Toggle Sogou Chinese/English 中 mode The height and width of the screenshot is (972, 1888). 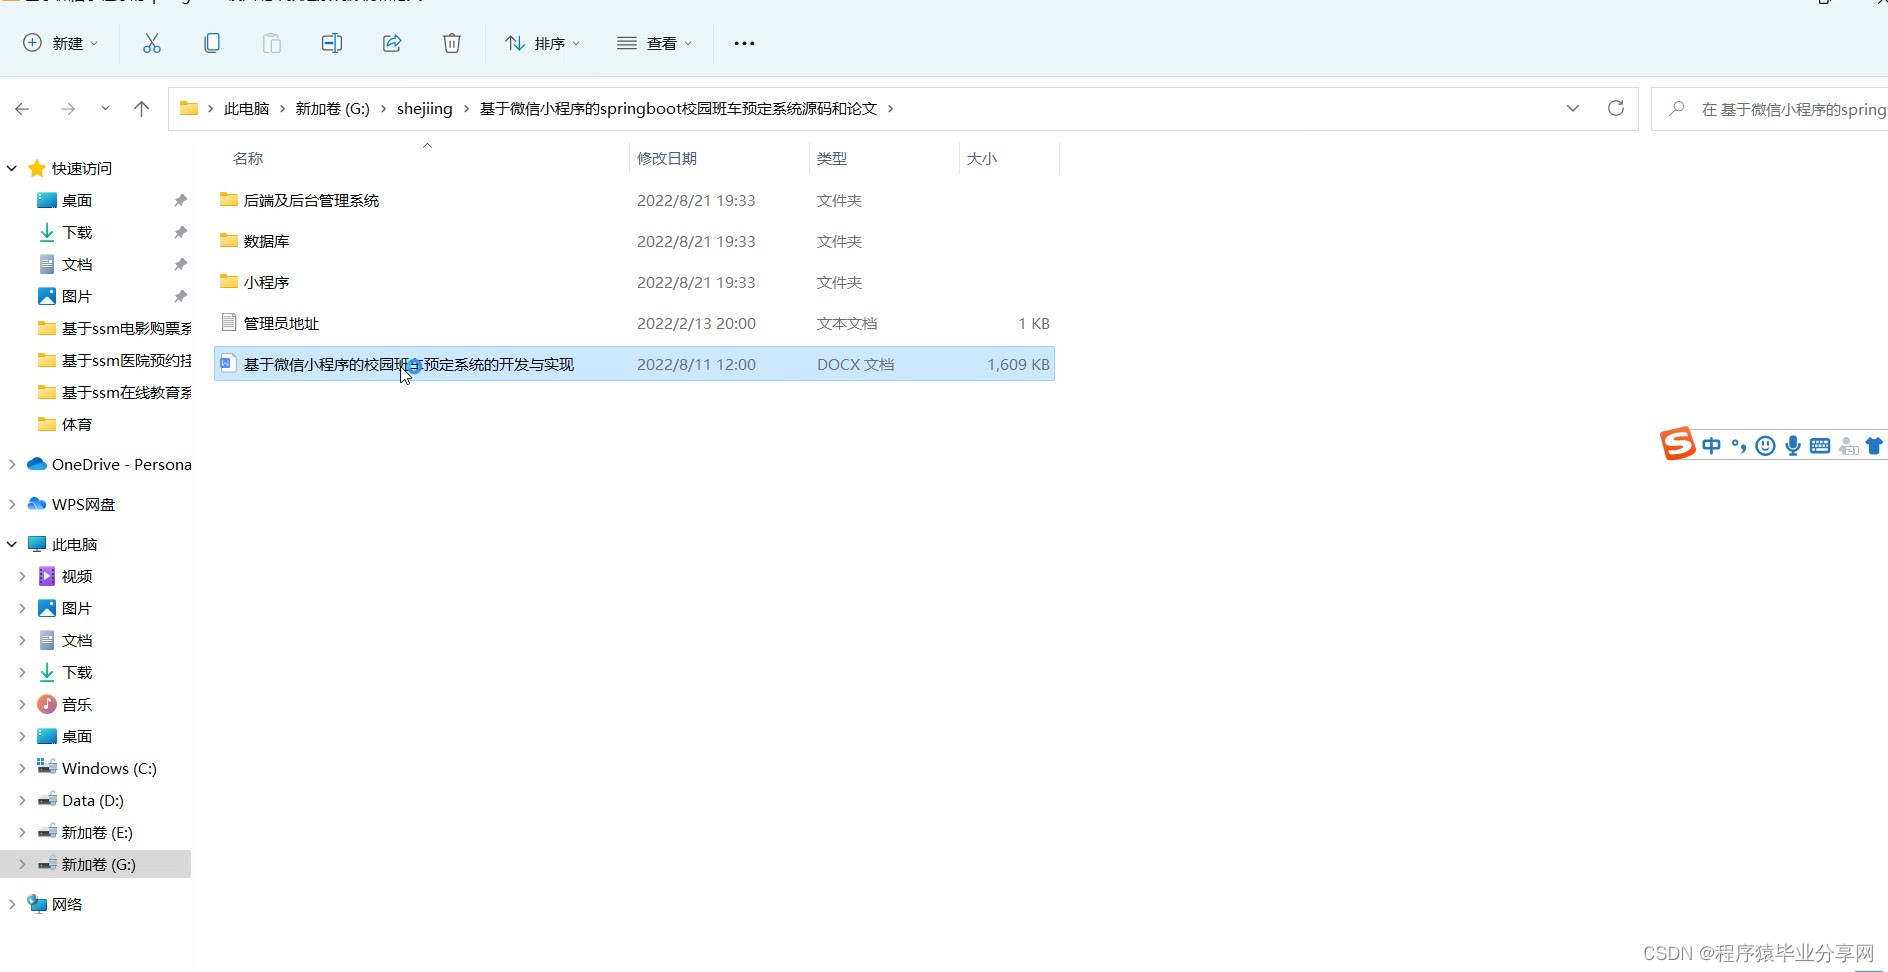pos(1711,446)
